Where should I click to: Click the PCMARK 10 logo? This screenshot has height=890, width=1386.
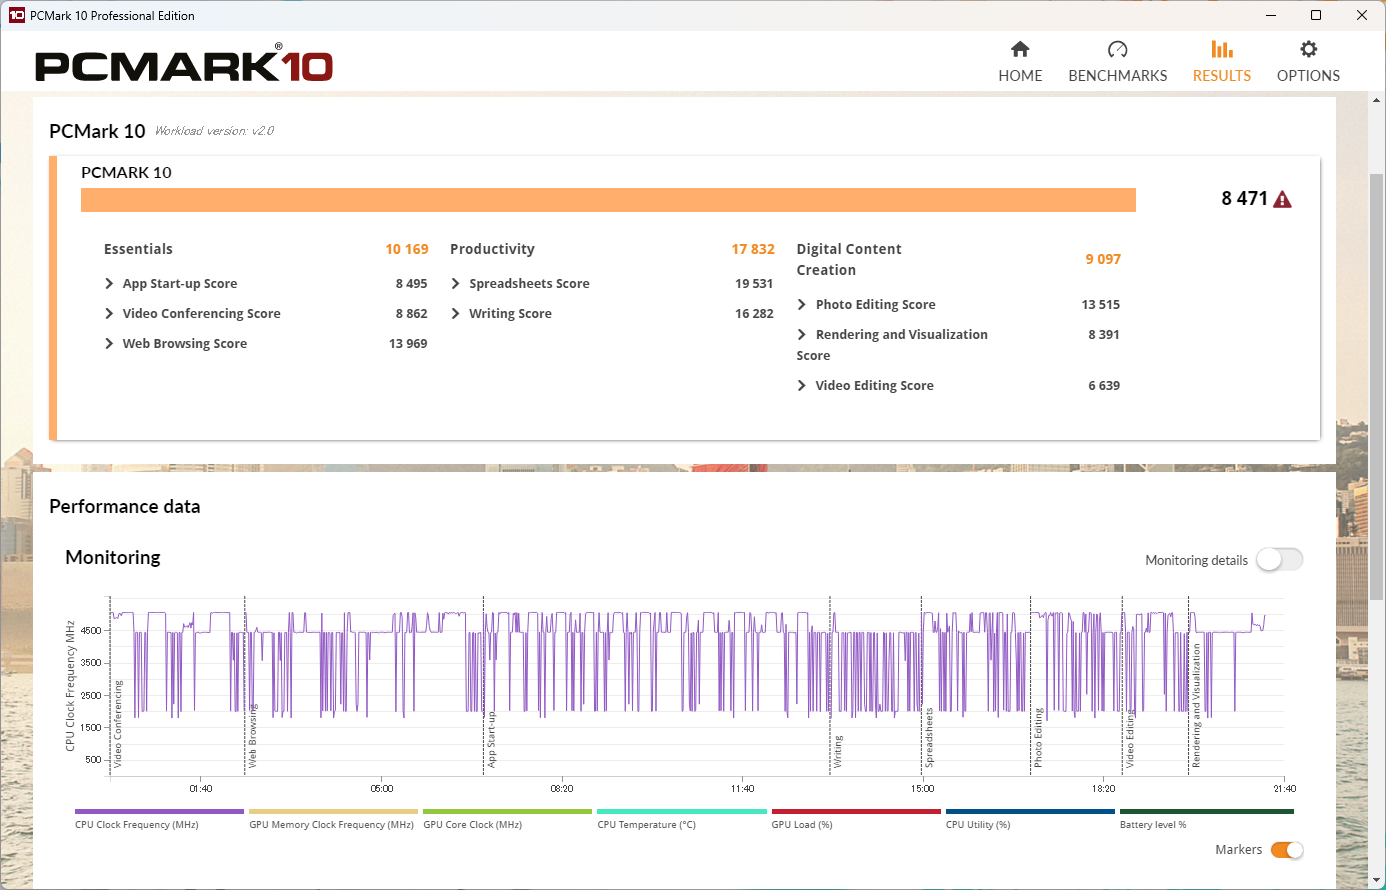184,64
